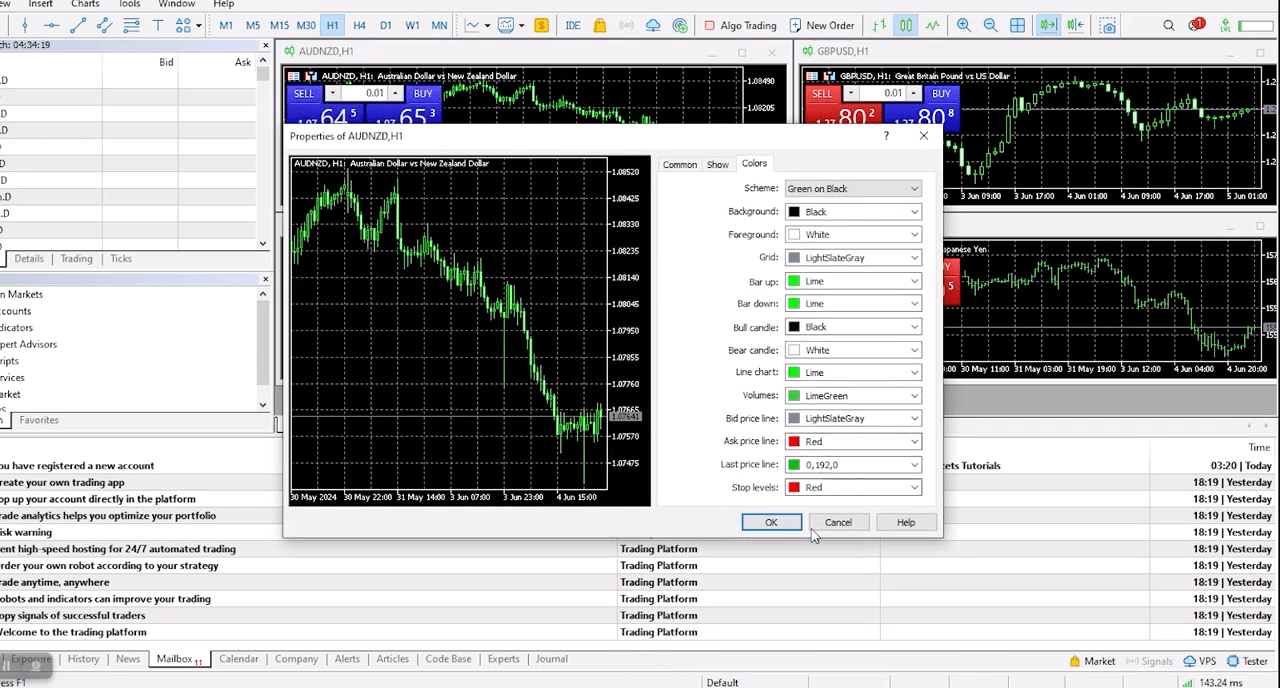The image size is (1280, 688).
Task: Click the Help button in the dialog
Action: (x=905, y=522)
